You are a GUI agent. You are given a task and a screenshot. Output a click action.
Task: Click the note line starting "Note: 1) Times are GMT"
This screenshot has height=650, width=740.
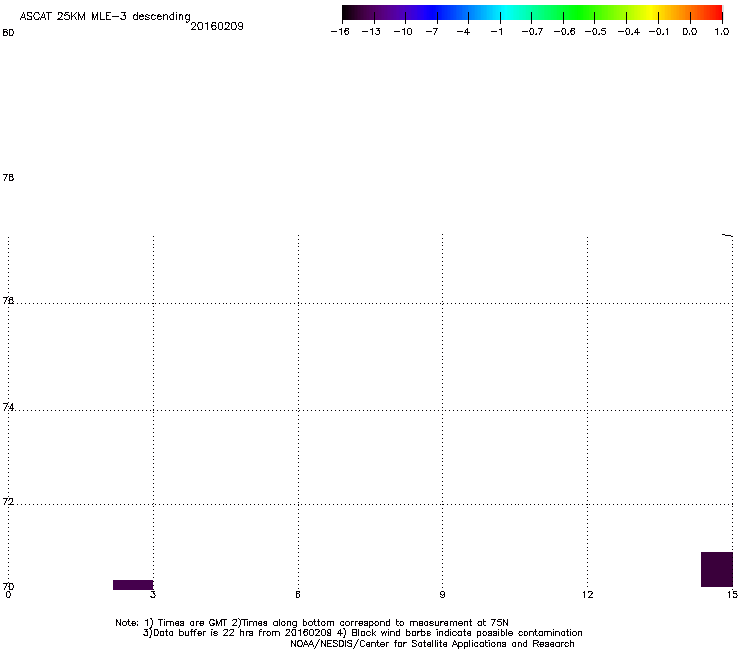[x=312, y=623]
